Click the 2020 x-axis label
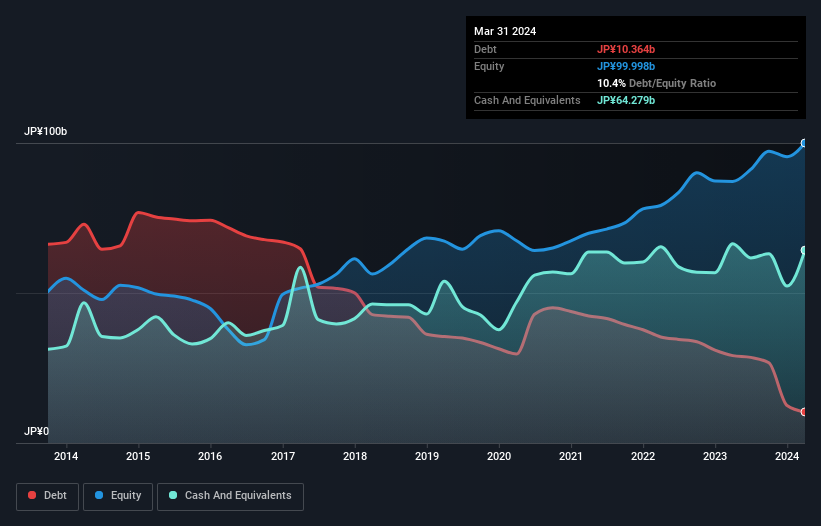This screenshot has width=821, height=526. (x=499, y=456)
